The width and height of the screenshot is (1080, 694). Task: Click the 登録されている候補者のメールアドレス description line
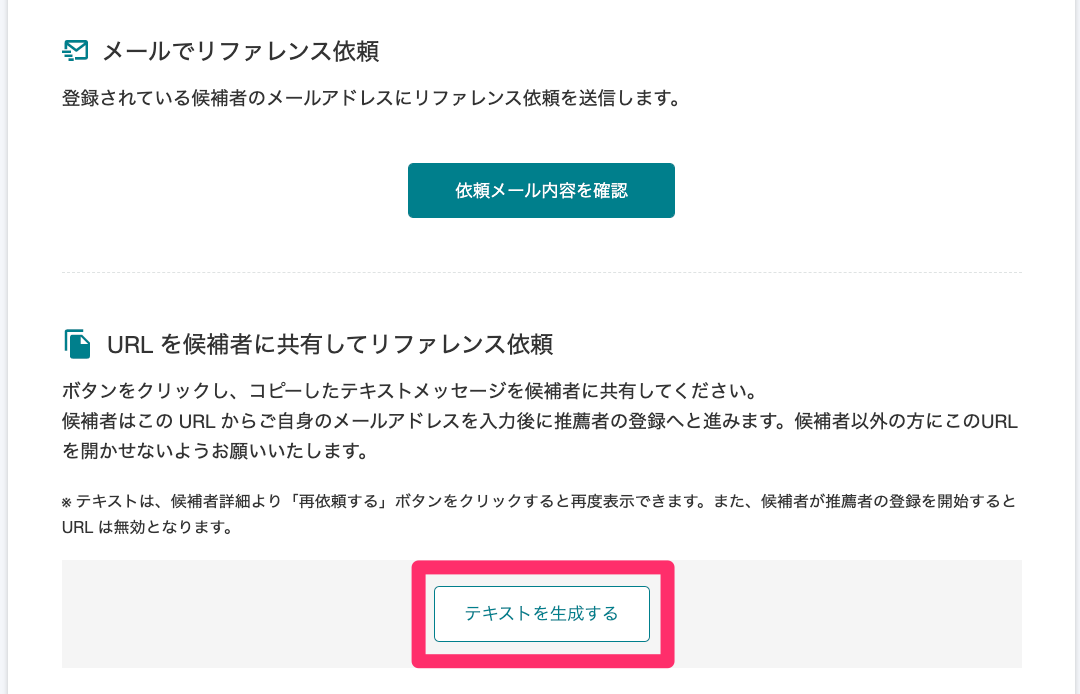click(372, 98)
